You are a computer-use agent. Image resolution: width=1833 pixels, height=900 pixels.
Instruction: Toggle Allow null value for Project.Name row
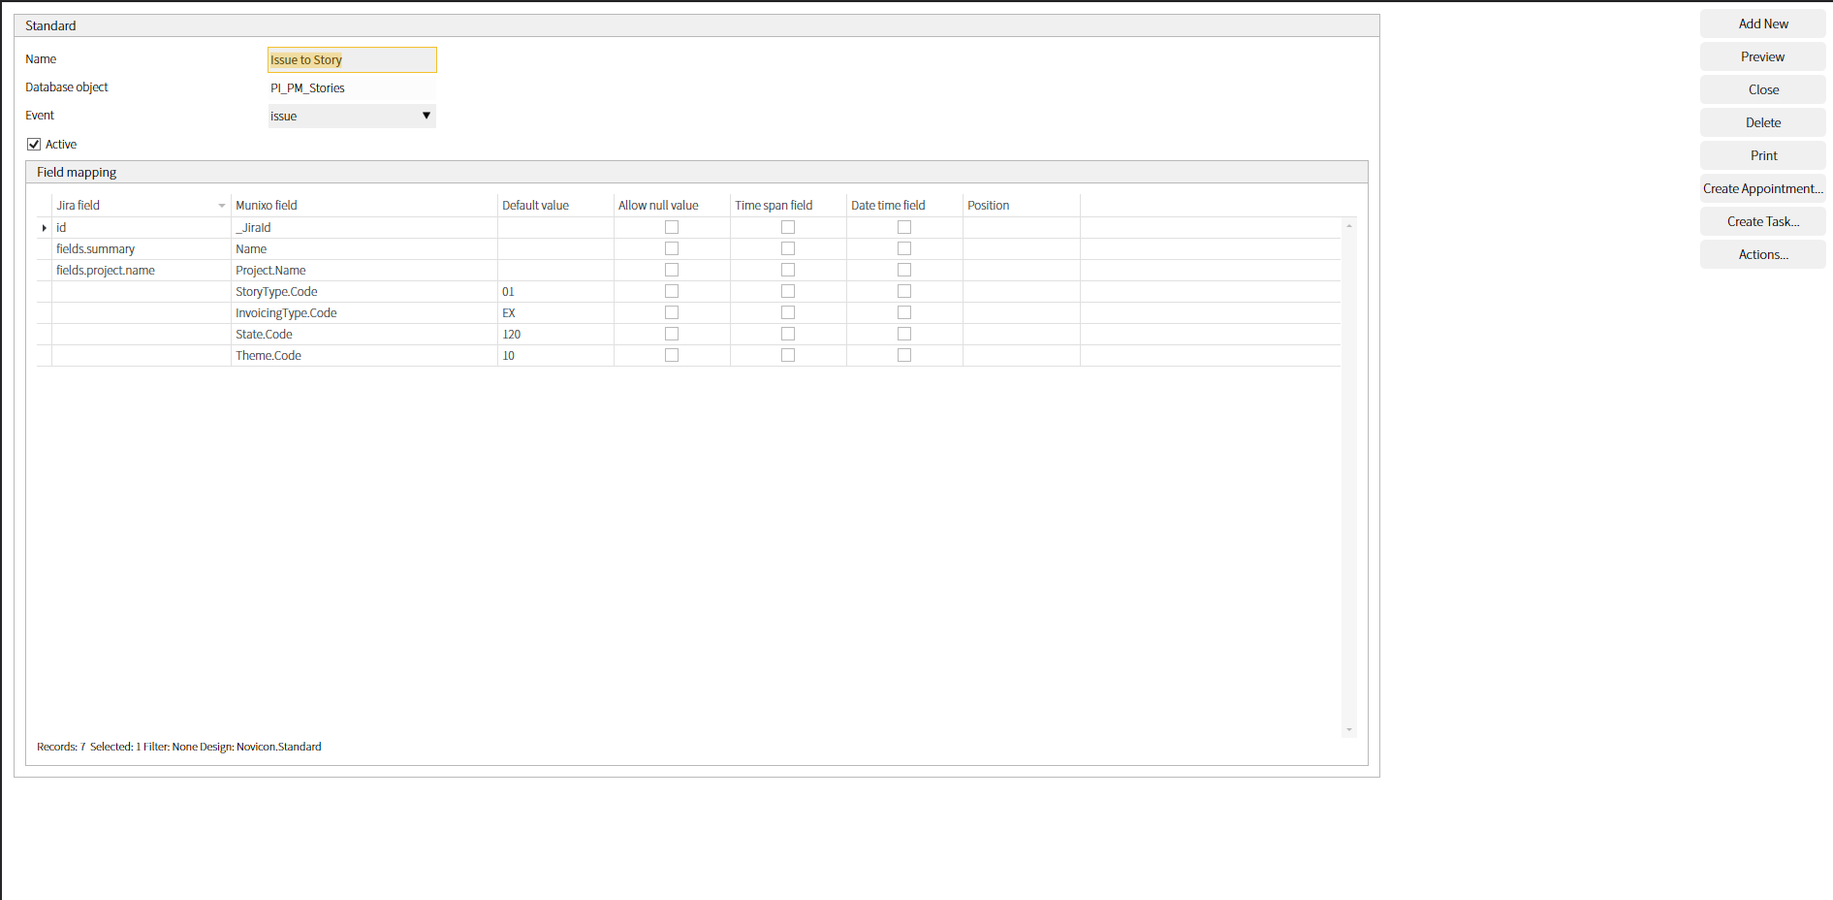pos(672,270)
